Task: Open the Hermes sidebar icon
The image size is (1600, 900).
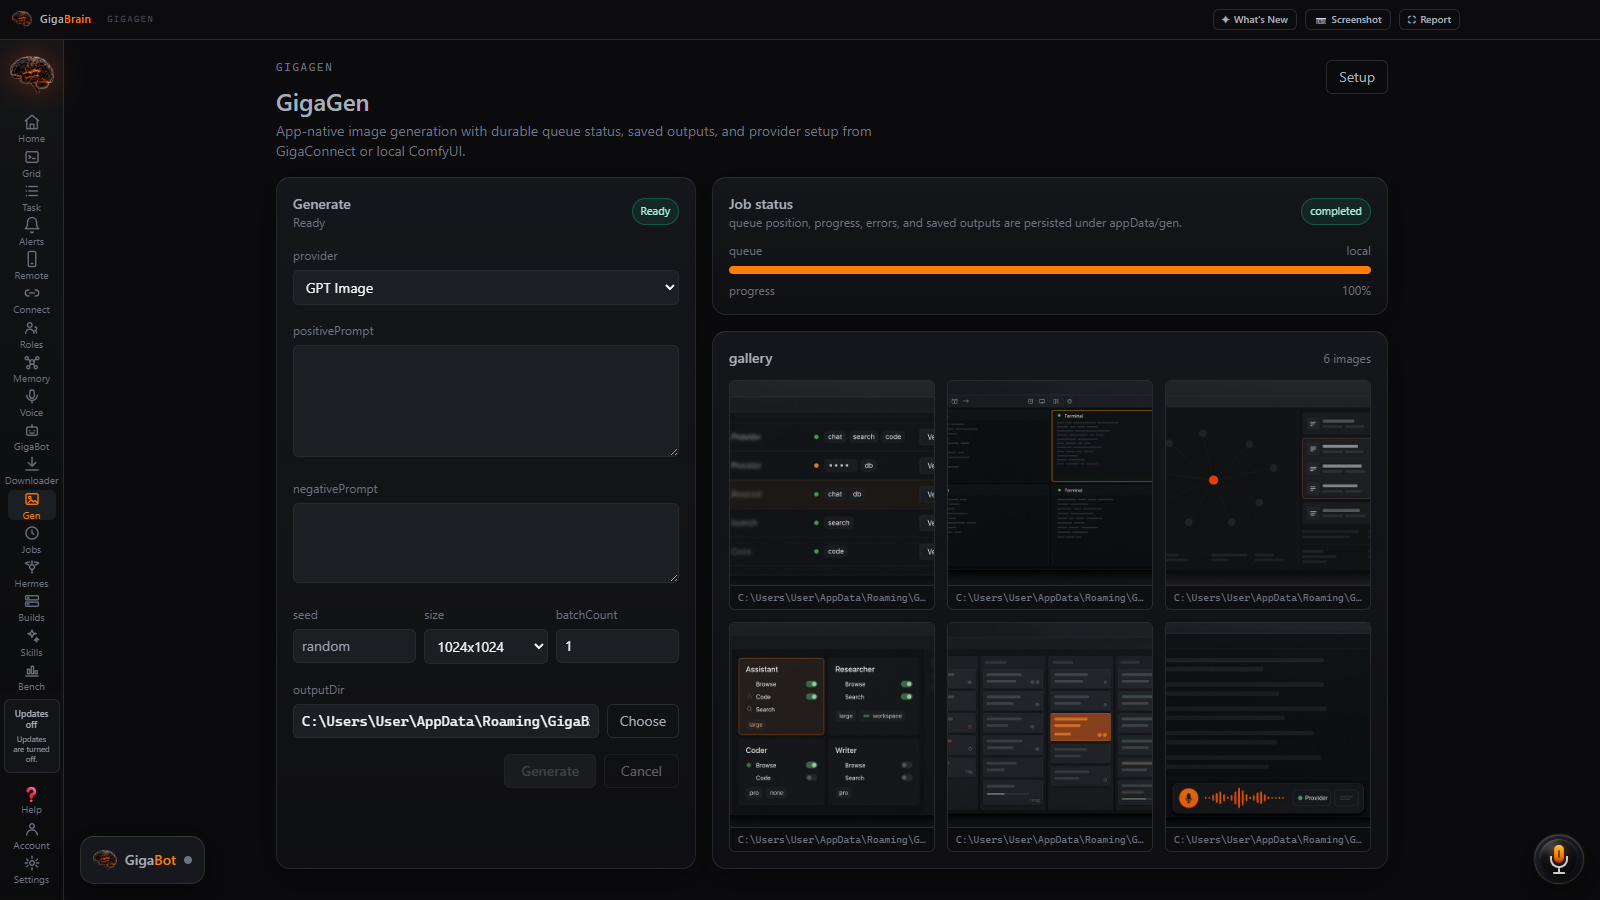Action: tap(31, 574)
